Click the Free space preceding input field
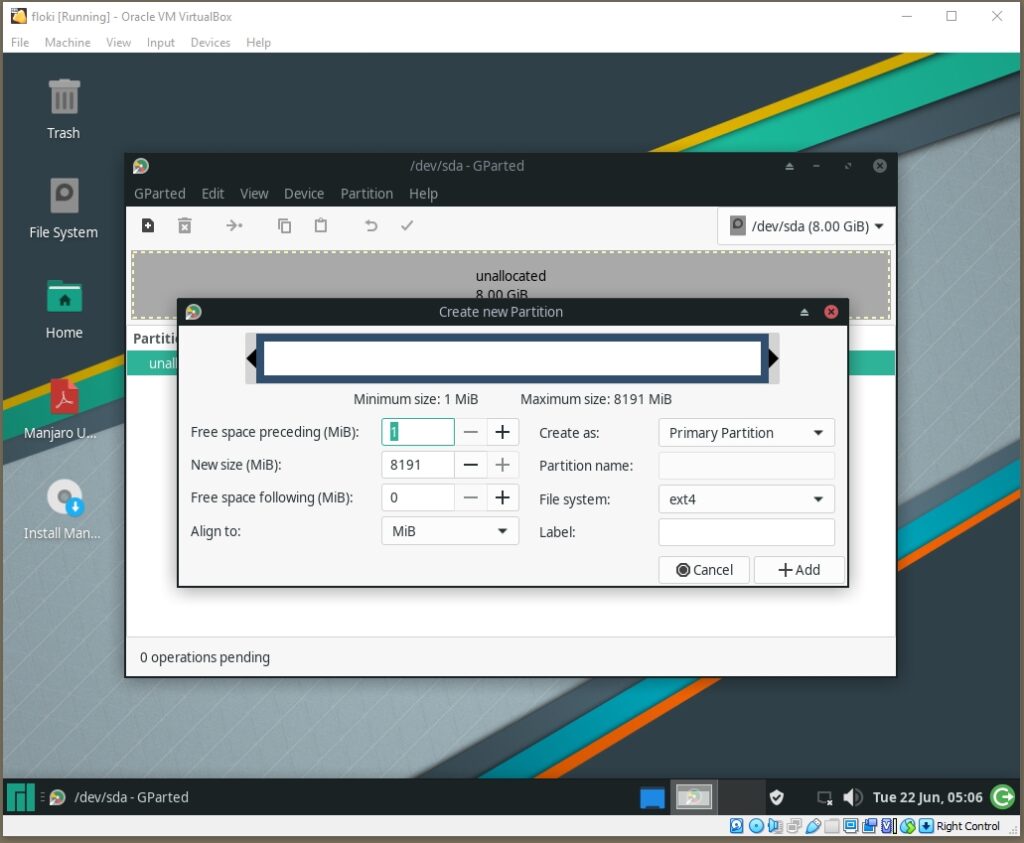 pyautogui.click(x=418, y=432)
